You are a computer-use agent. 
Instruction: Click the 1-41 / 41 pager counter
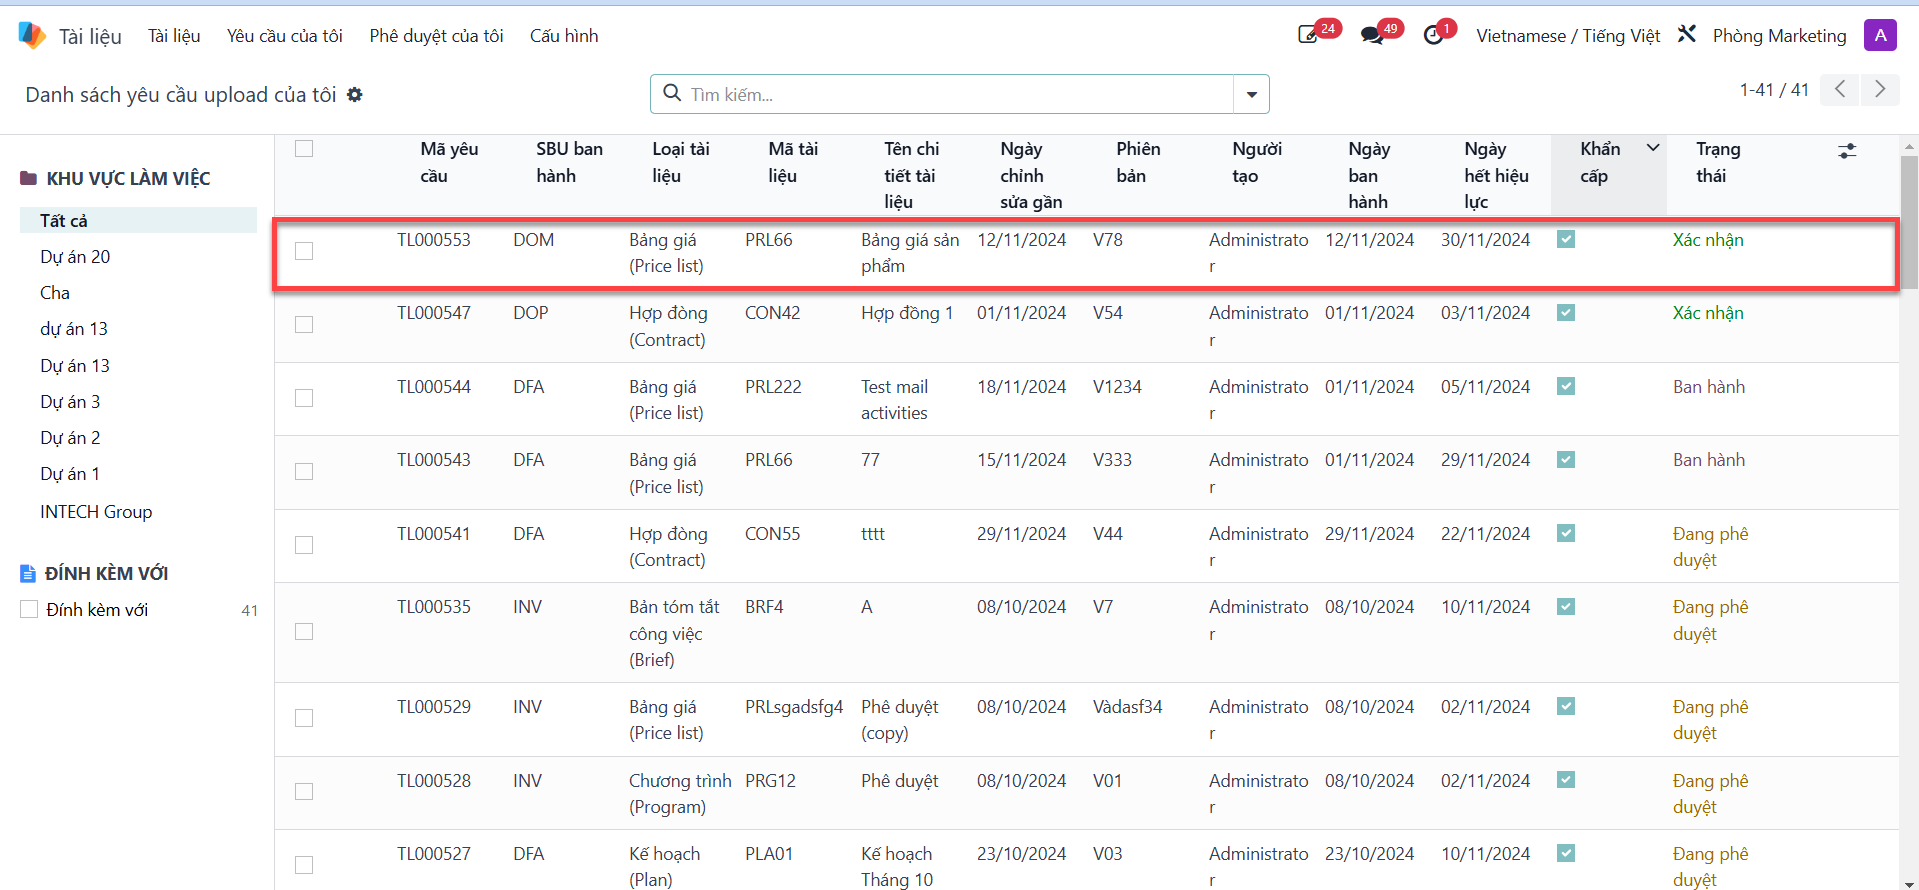pos(1774,90)
